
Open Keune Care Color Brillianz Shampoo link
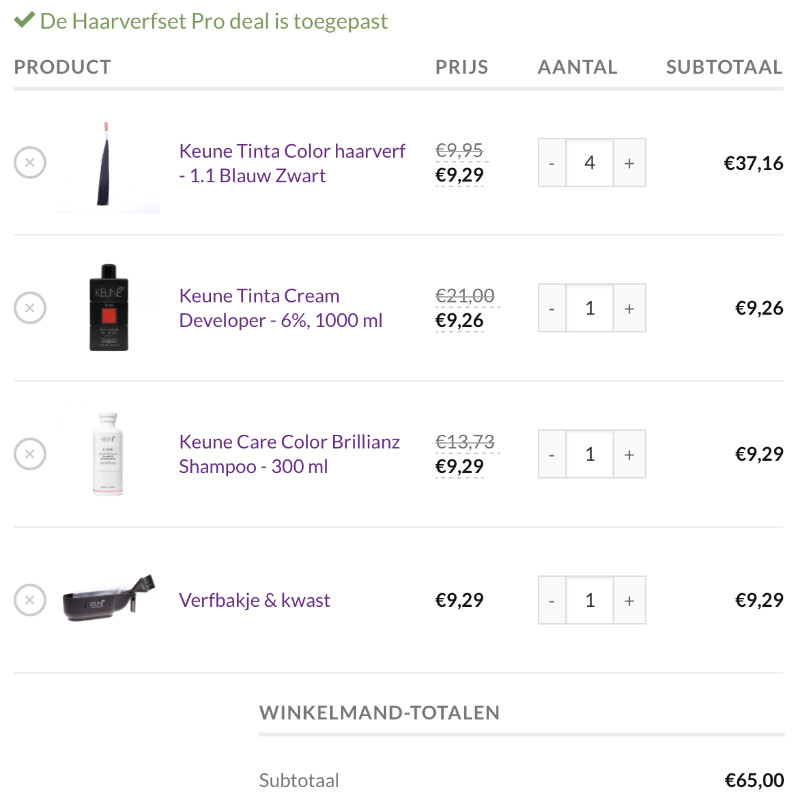point(289,454)
